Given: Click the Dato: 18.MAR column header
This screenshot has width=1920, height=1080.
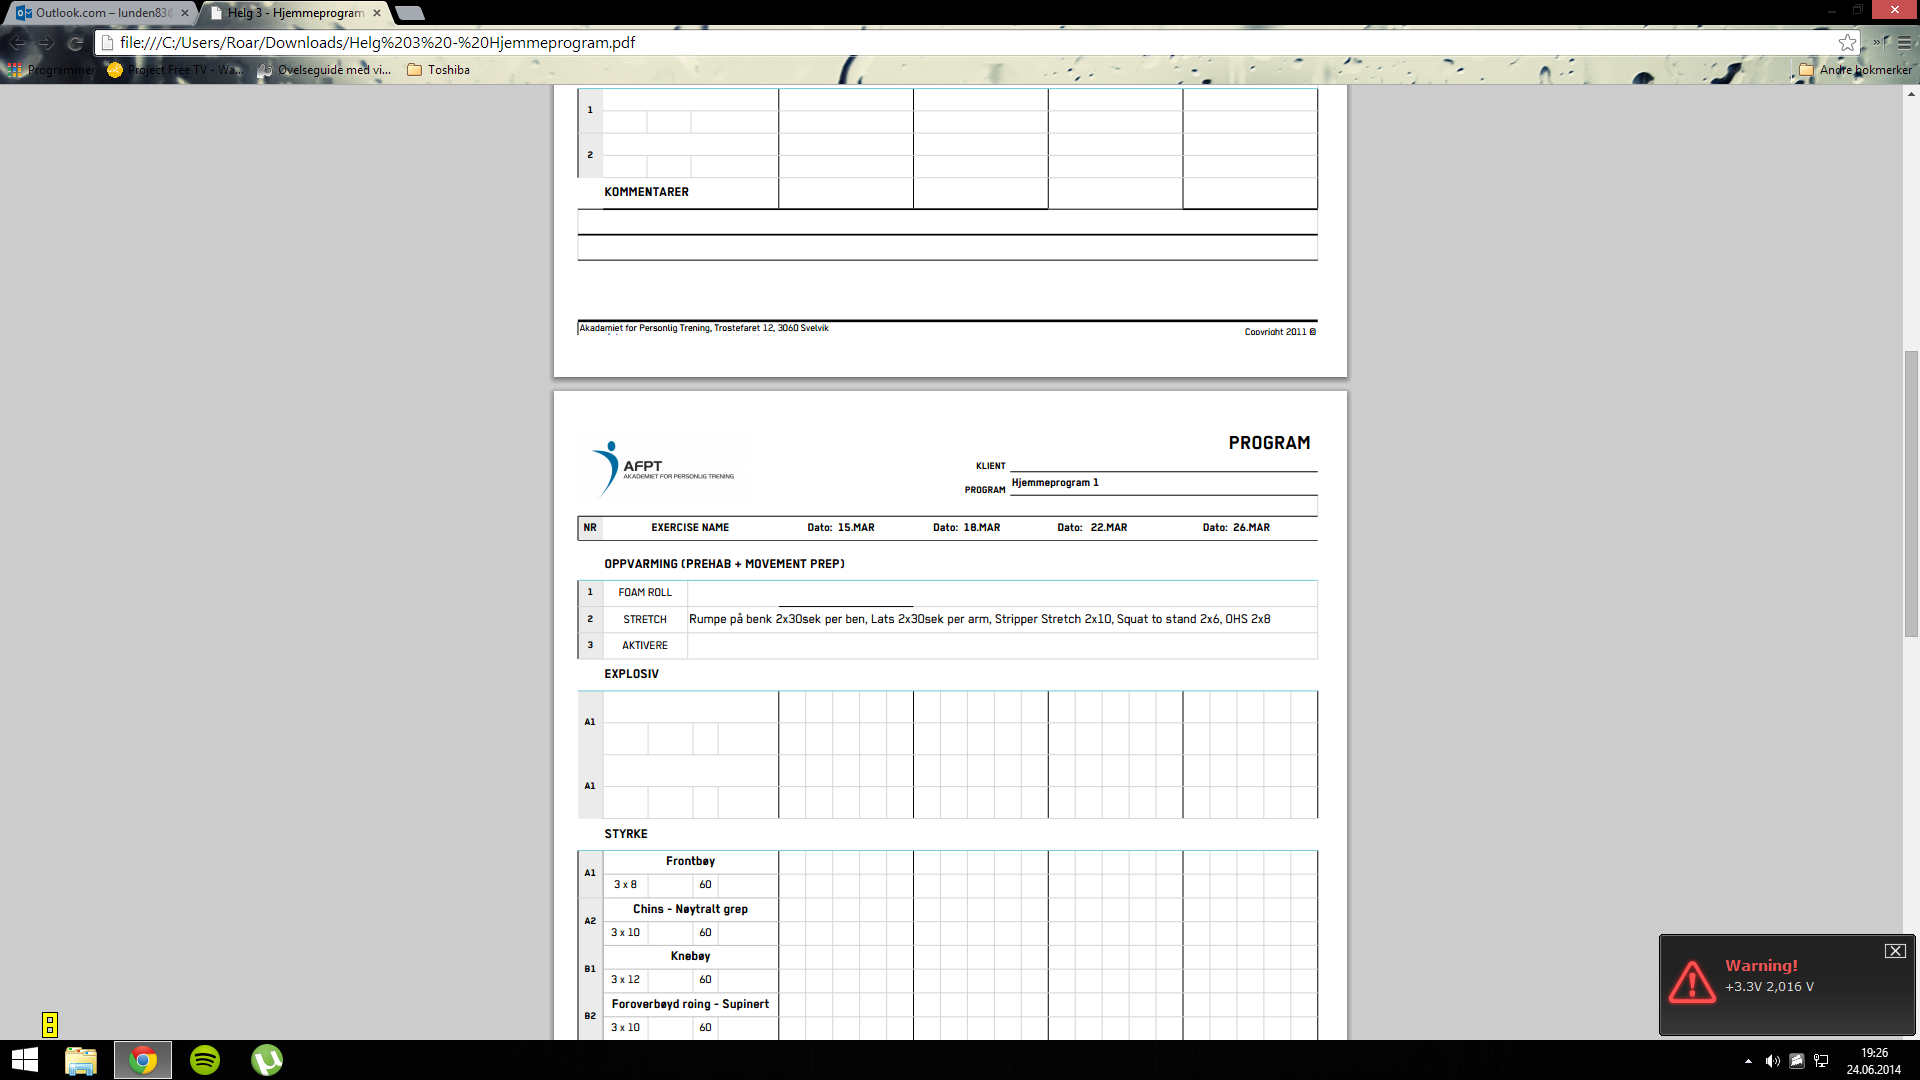Looking at the screenshot, I should click(966, 528).
